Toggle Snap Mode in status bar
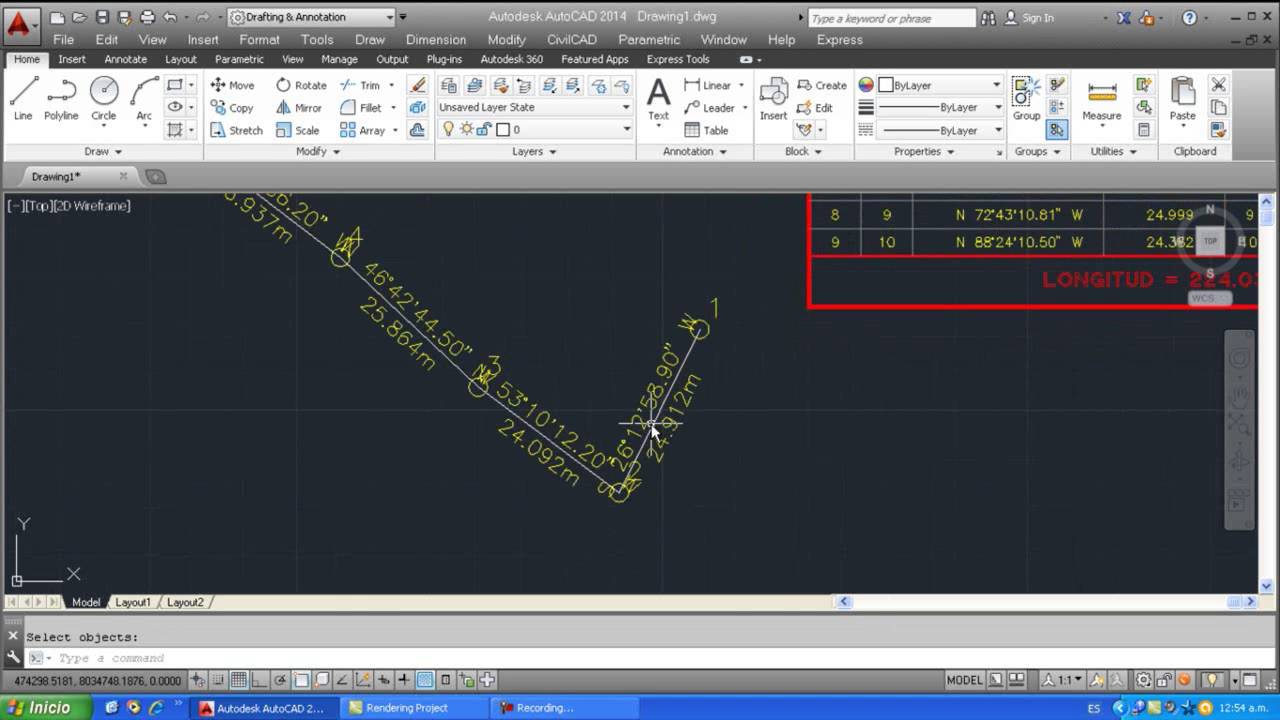This screenshot has height=720, width=1280. pyautogui.click(x=218, y=680)
